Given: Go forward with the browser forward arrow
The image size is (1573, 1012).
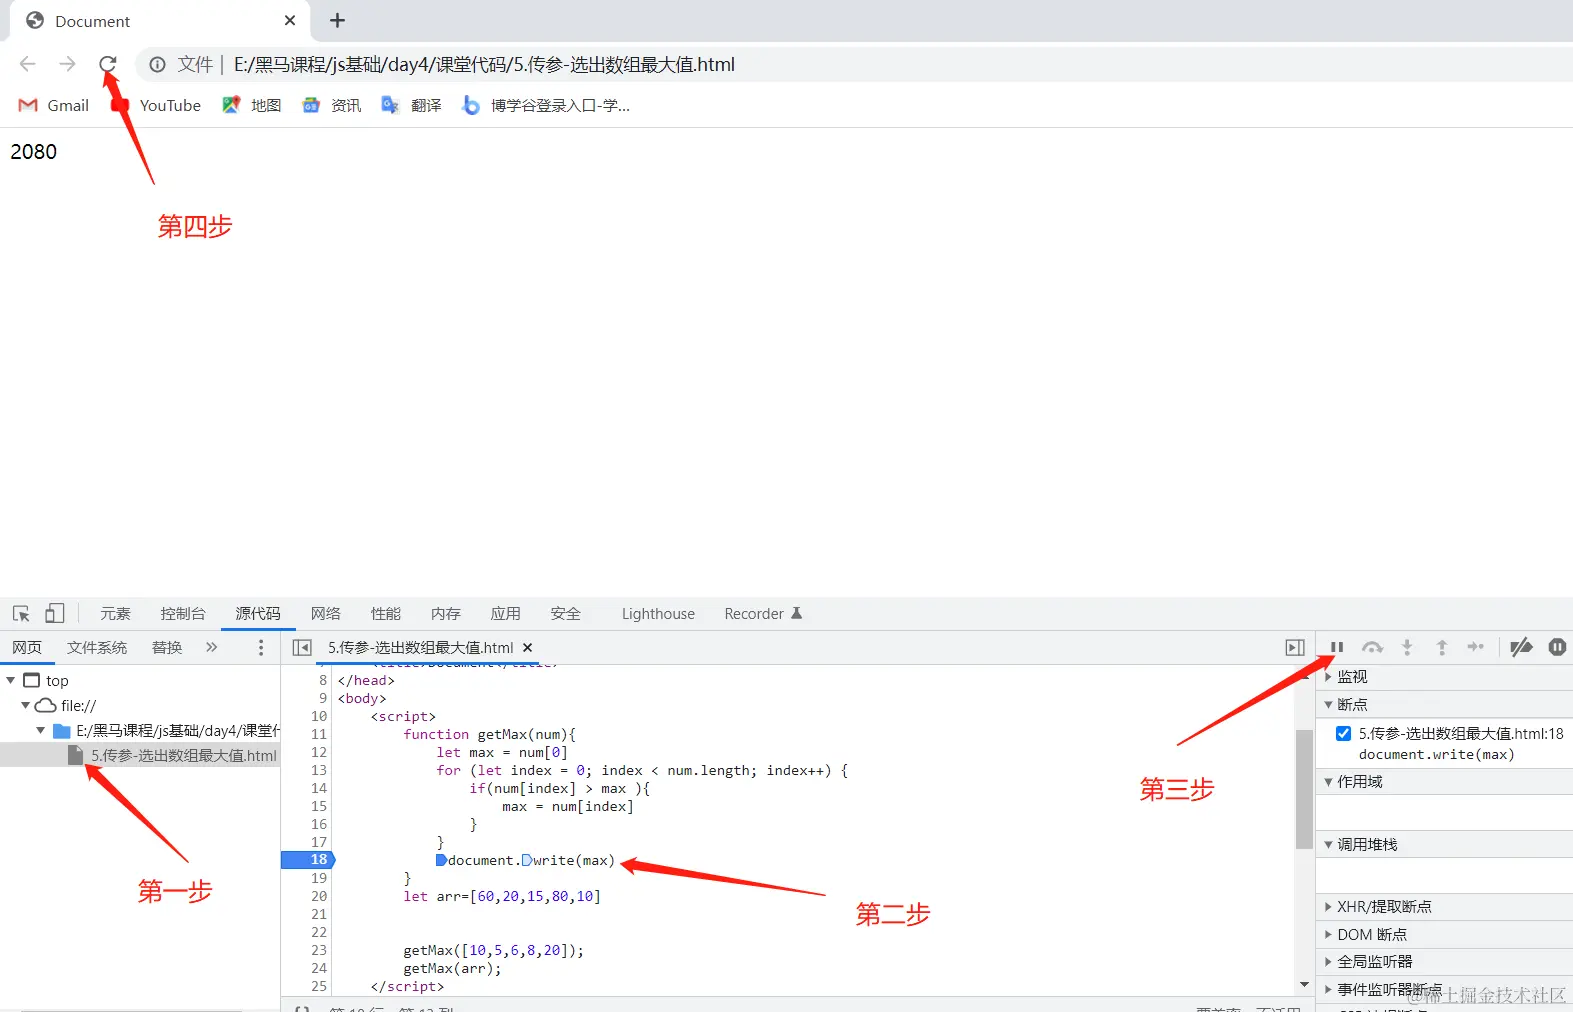Looking at the screenshot, I should tap(67, 64).
